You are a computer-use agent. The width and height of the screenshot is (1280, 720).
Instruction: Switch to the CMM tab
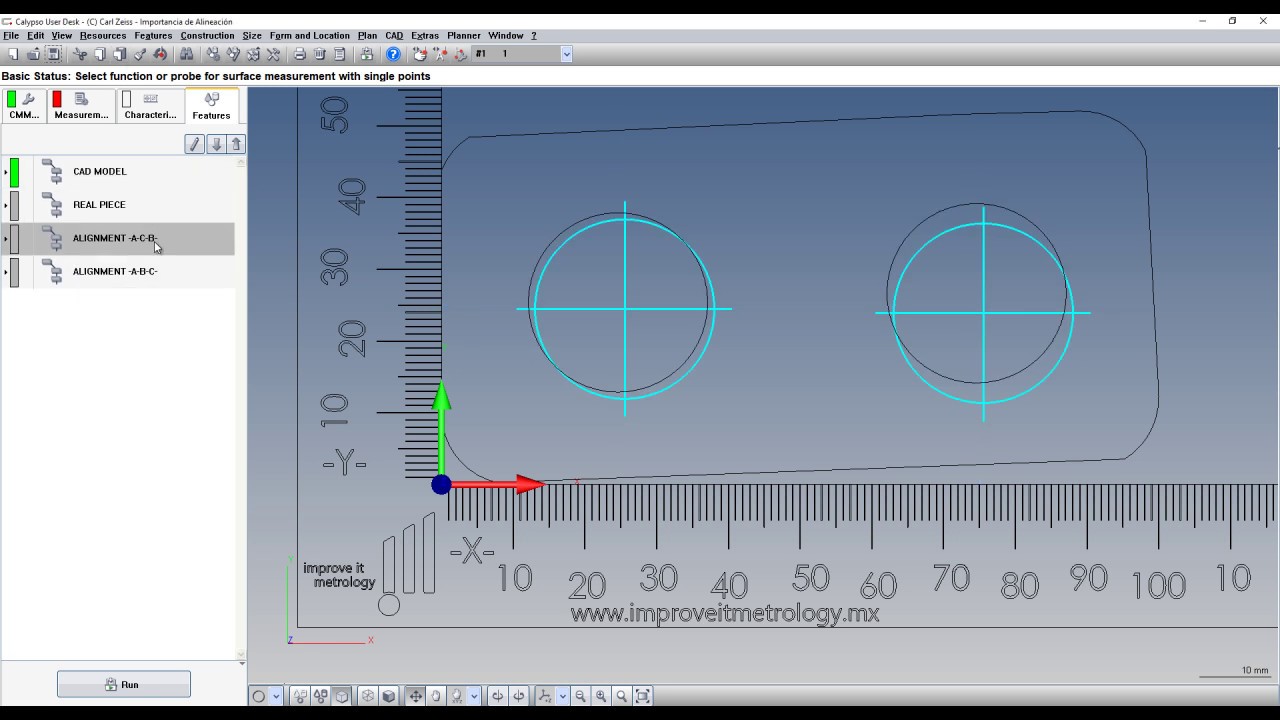tap(24, 106)
